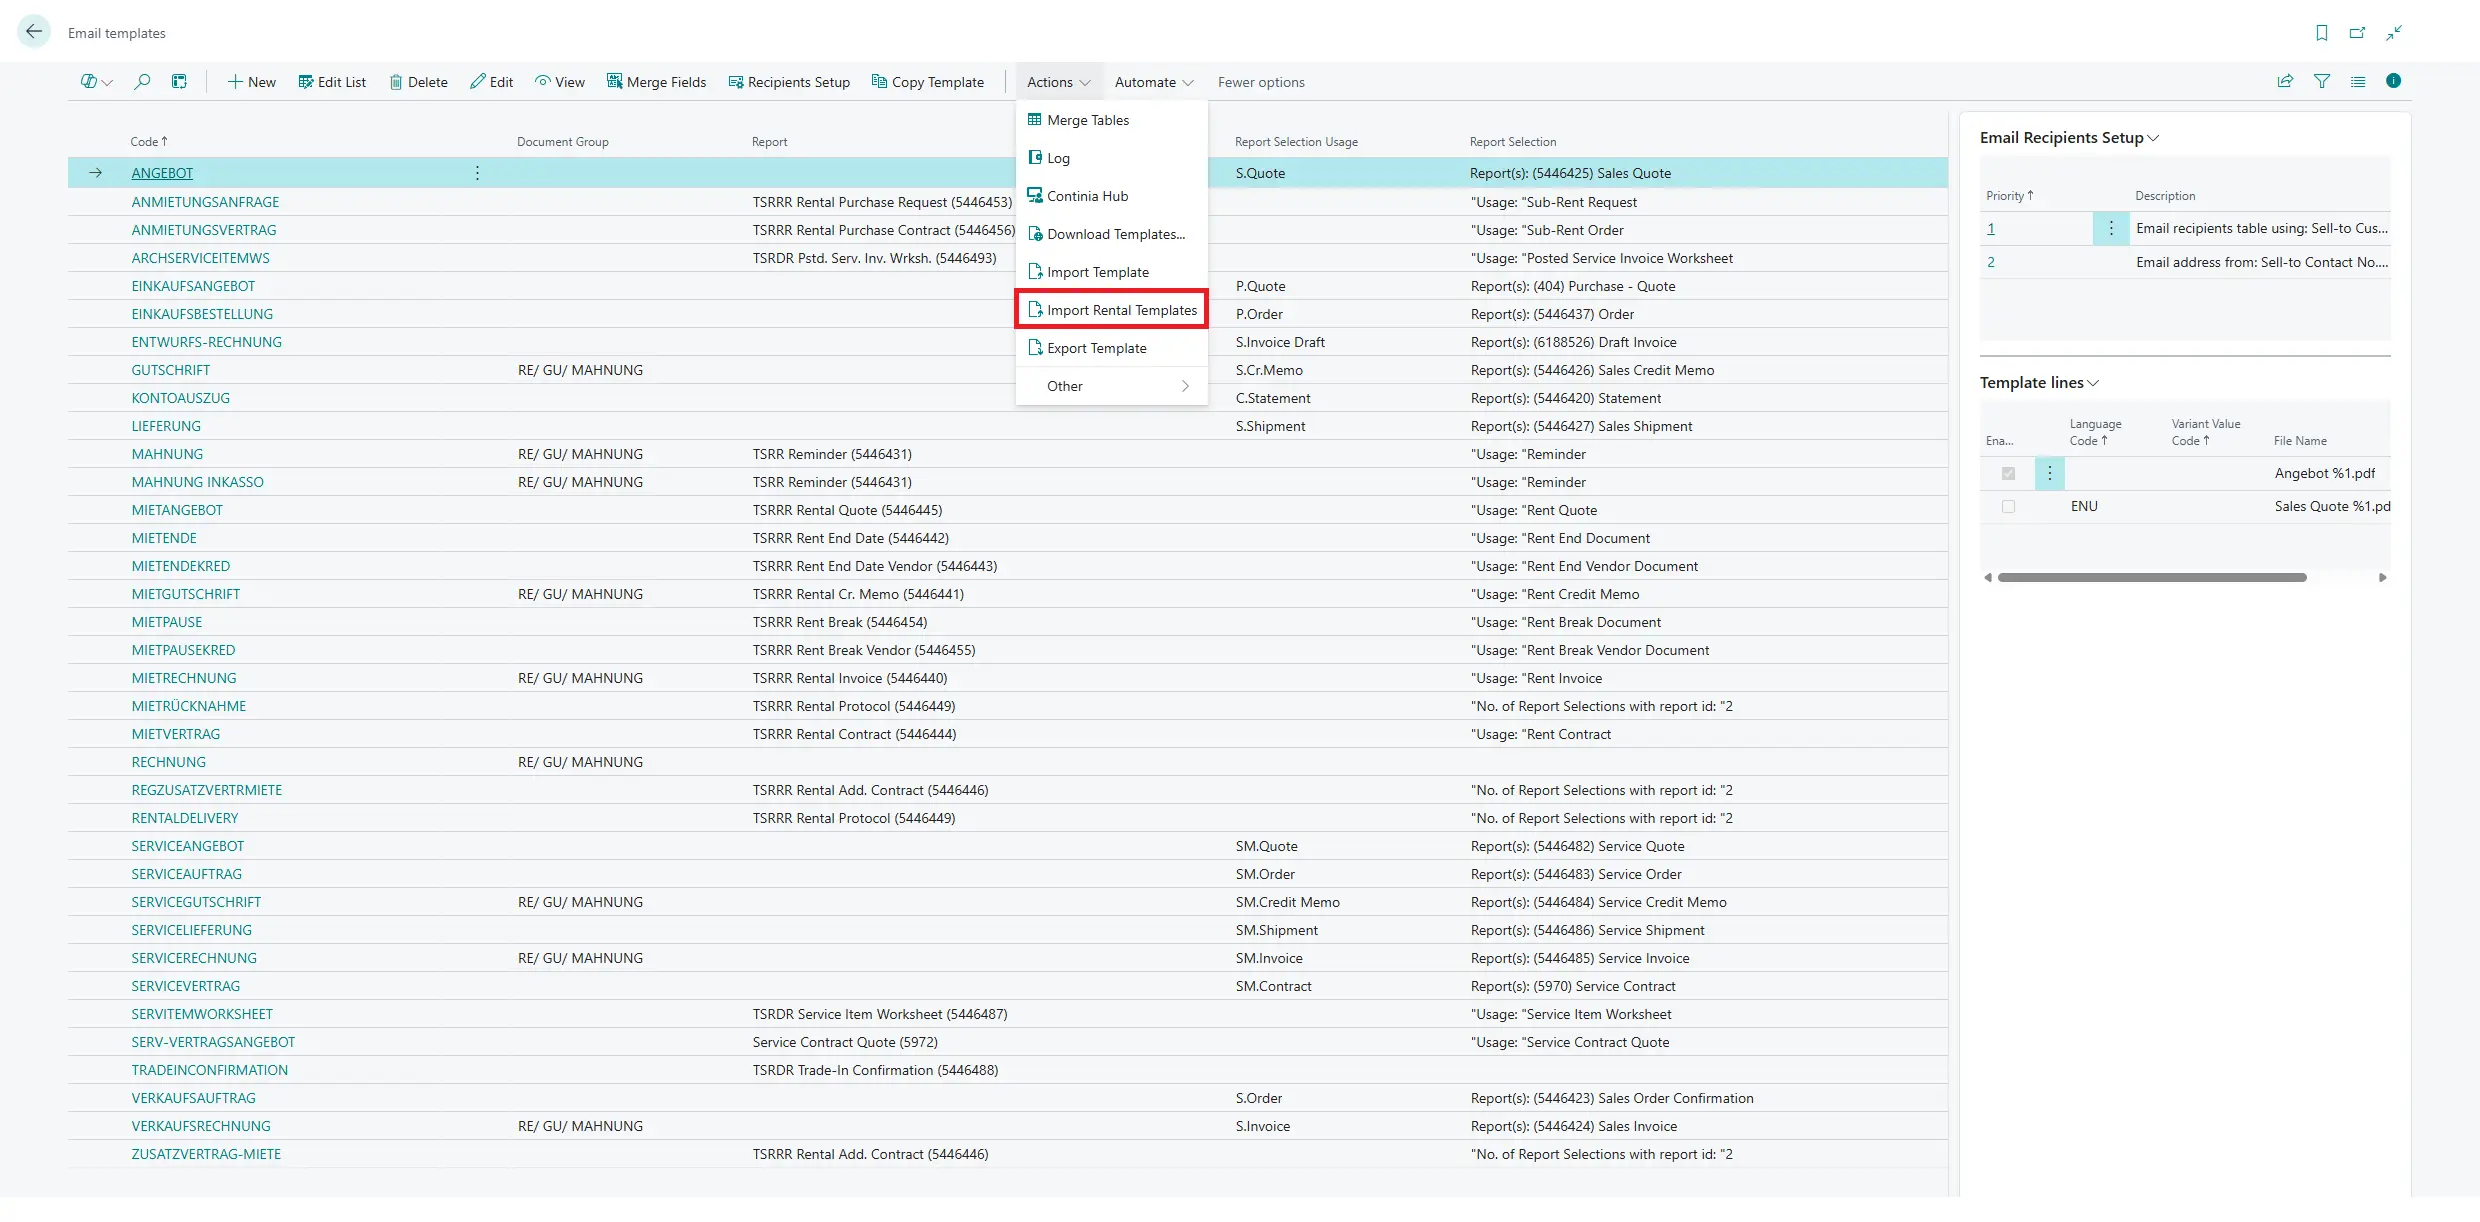Click the analysis mode icon
This screenshot has width=2480, height=1222.
click(179, 82)
